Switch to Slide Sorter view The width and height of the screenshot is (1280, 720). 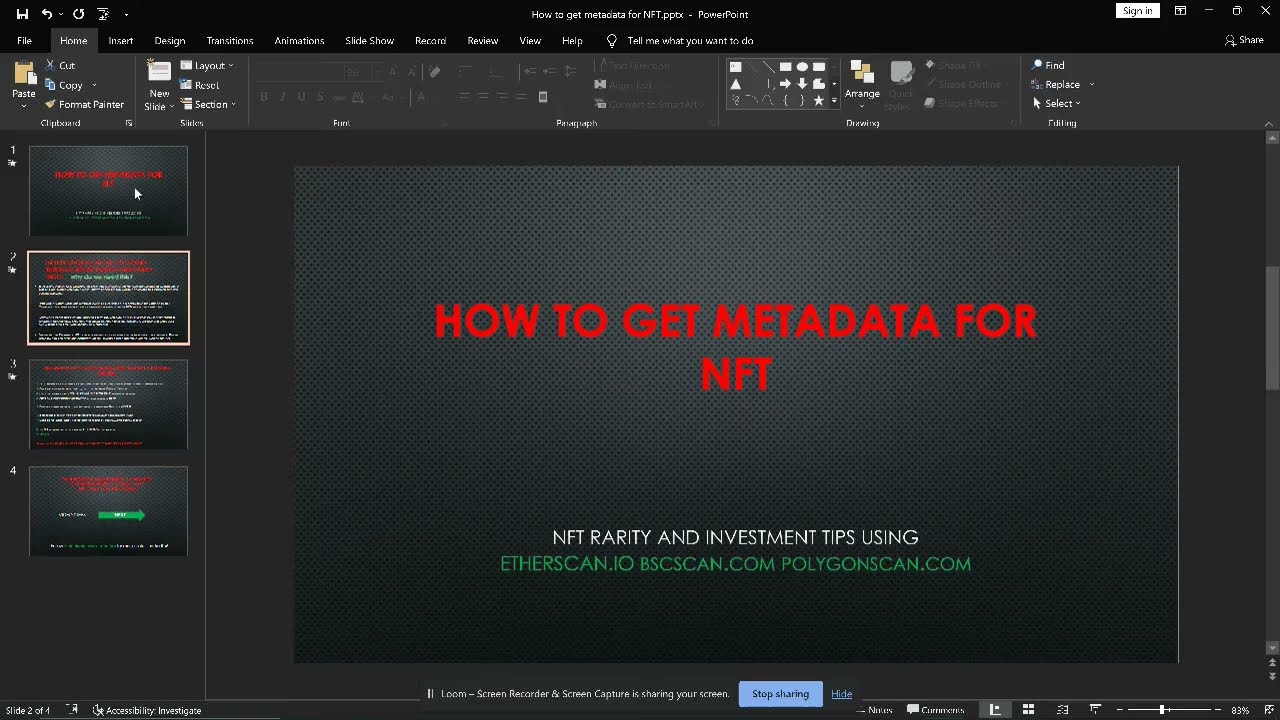1028,710
